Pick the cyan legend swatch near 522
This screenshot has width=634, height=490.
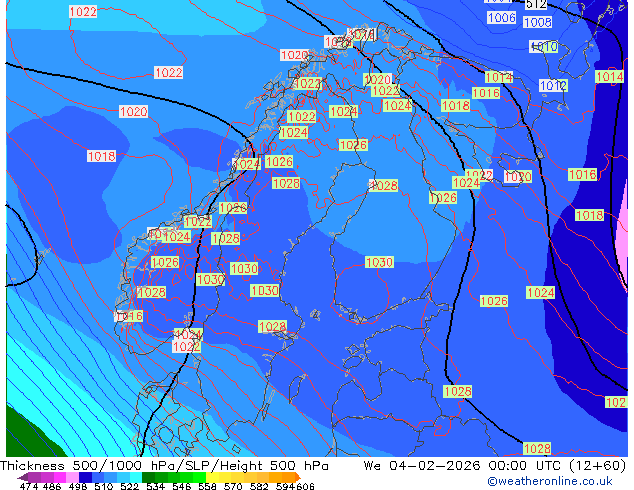click(x=136, y=477)
